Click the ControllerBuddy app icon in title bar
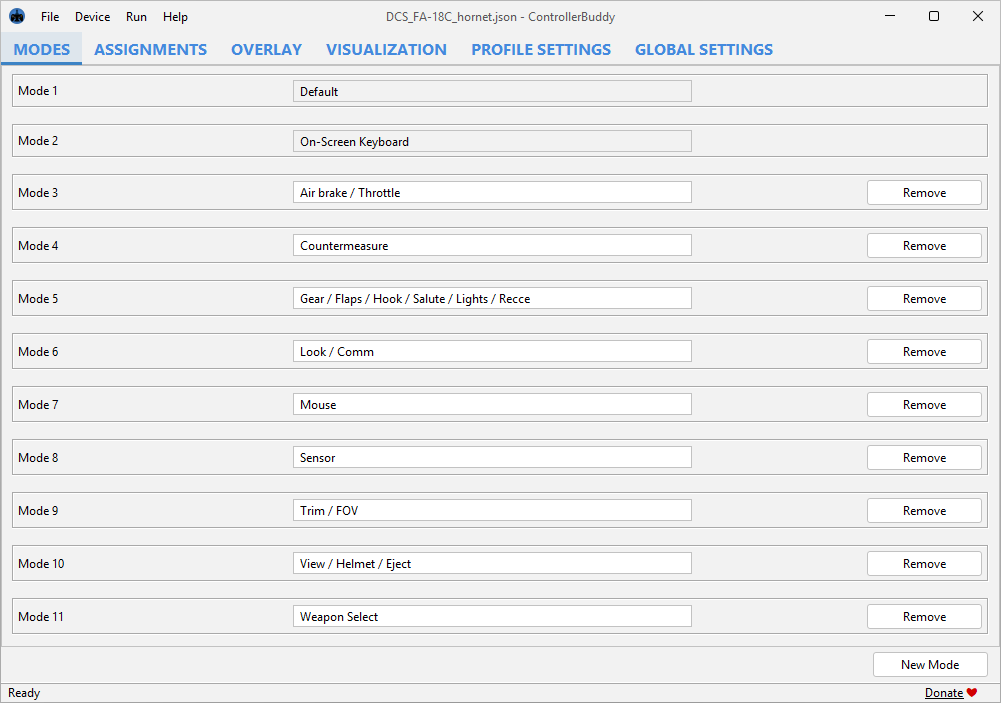 (x=17, y=16)
